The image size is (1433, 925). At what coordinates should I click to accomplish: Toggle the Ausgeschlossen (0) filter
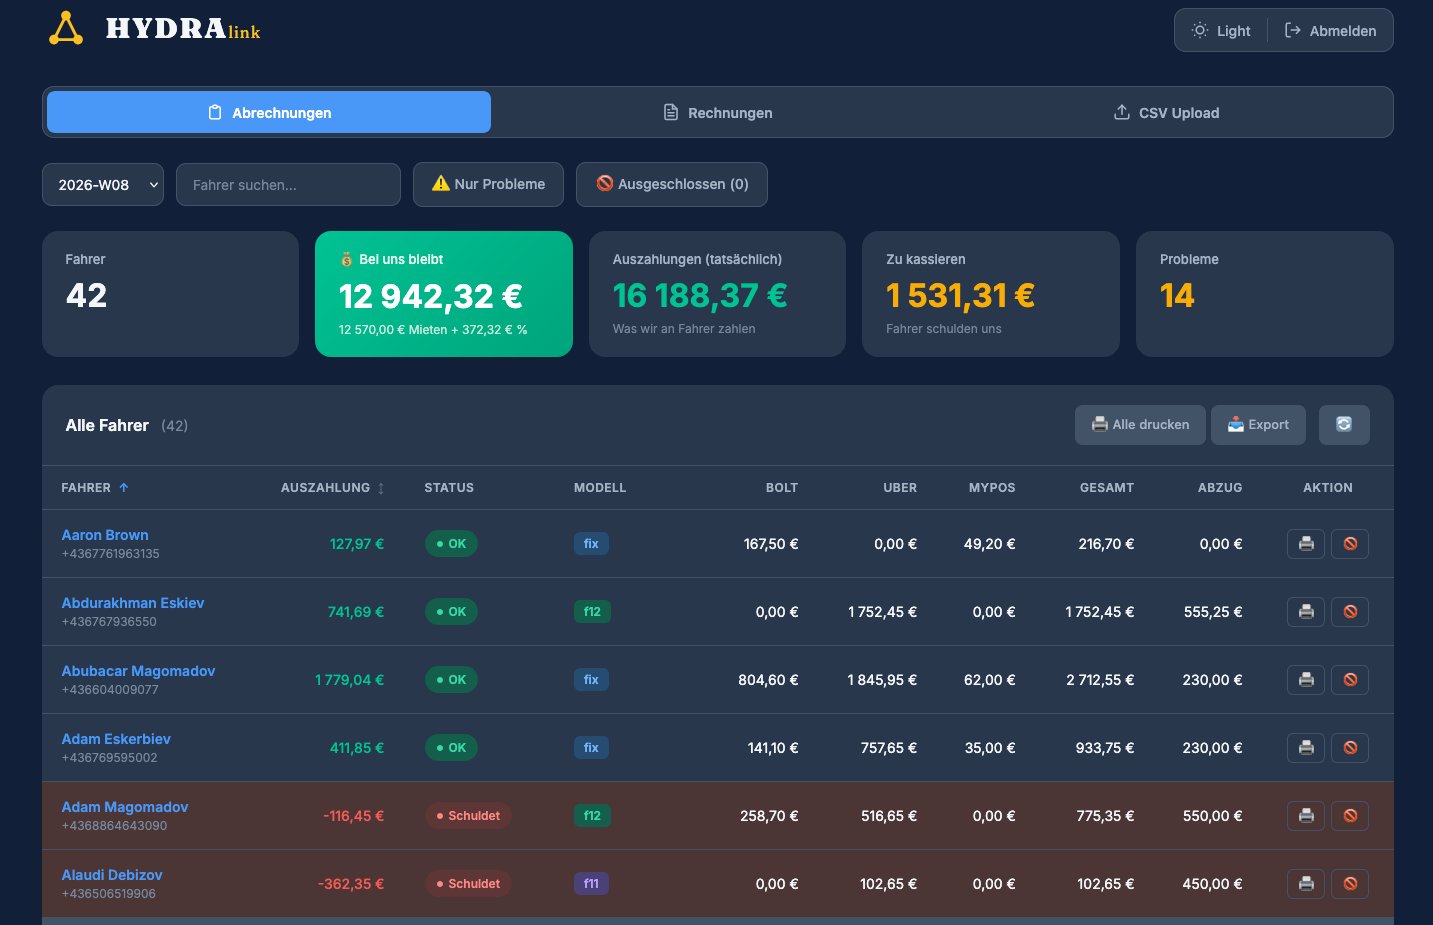point(671,184)
